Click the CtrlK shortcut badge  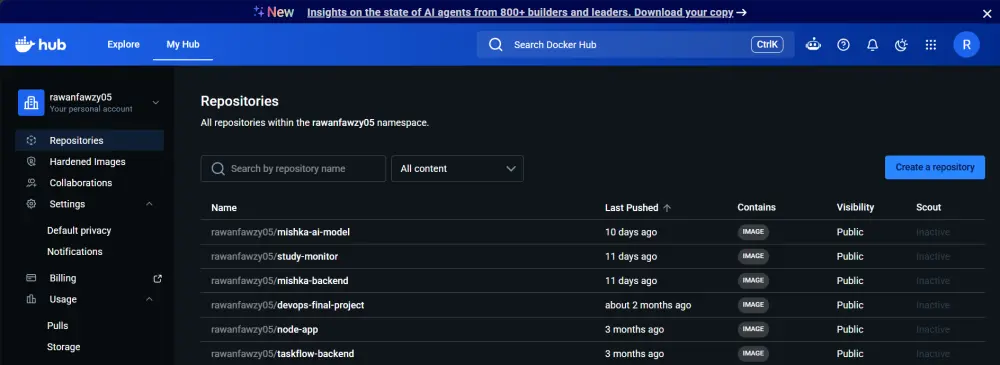pos(767,45)
